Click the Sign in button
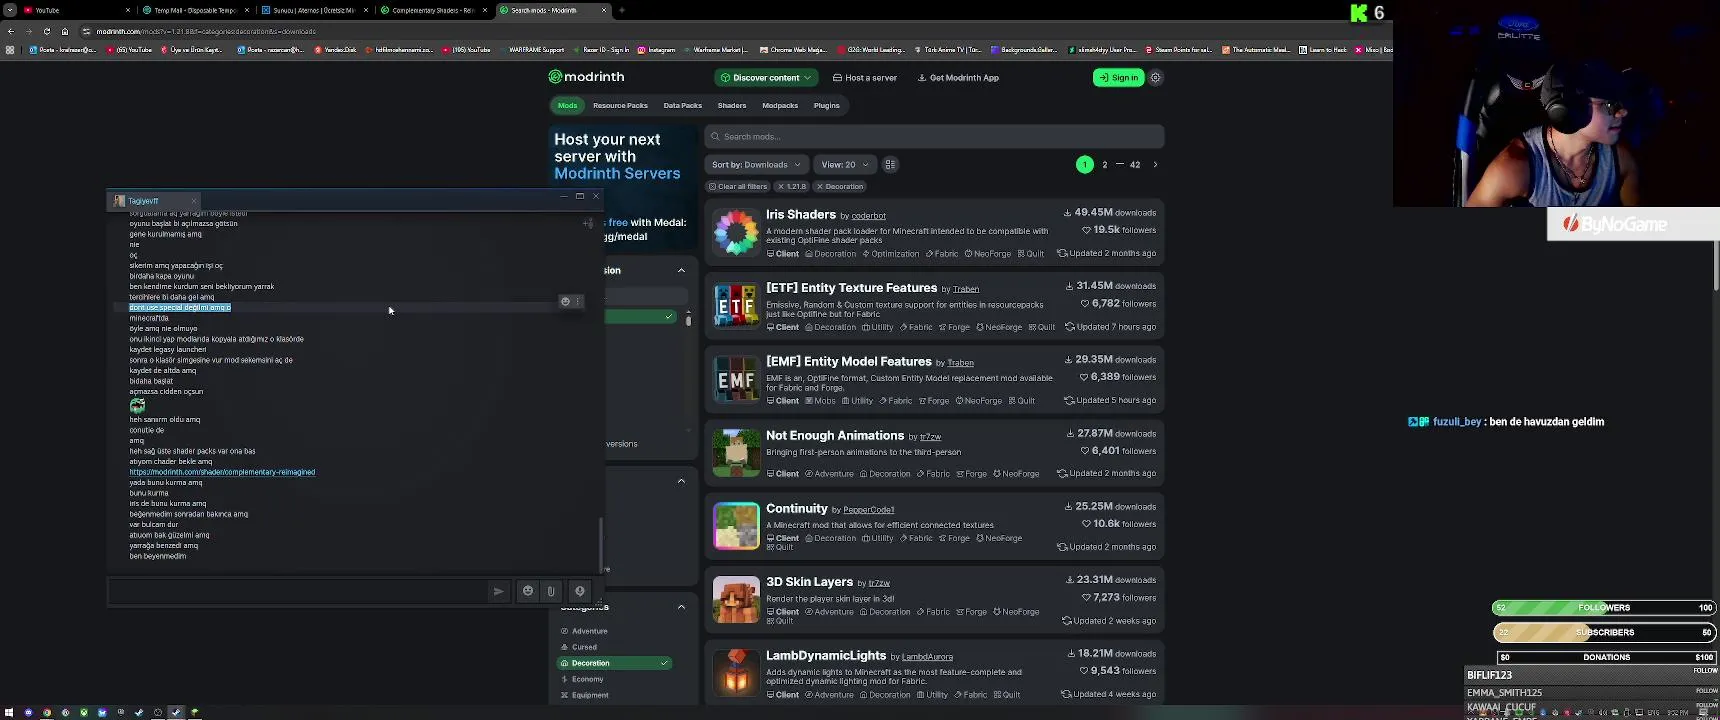1720x720 pixels. pos(1118,77)
